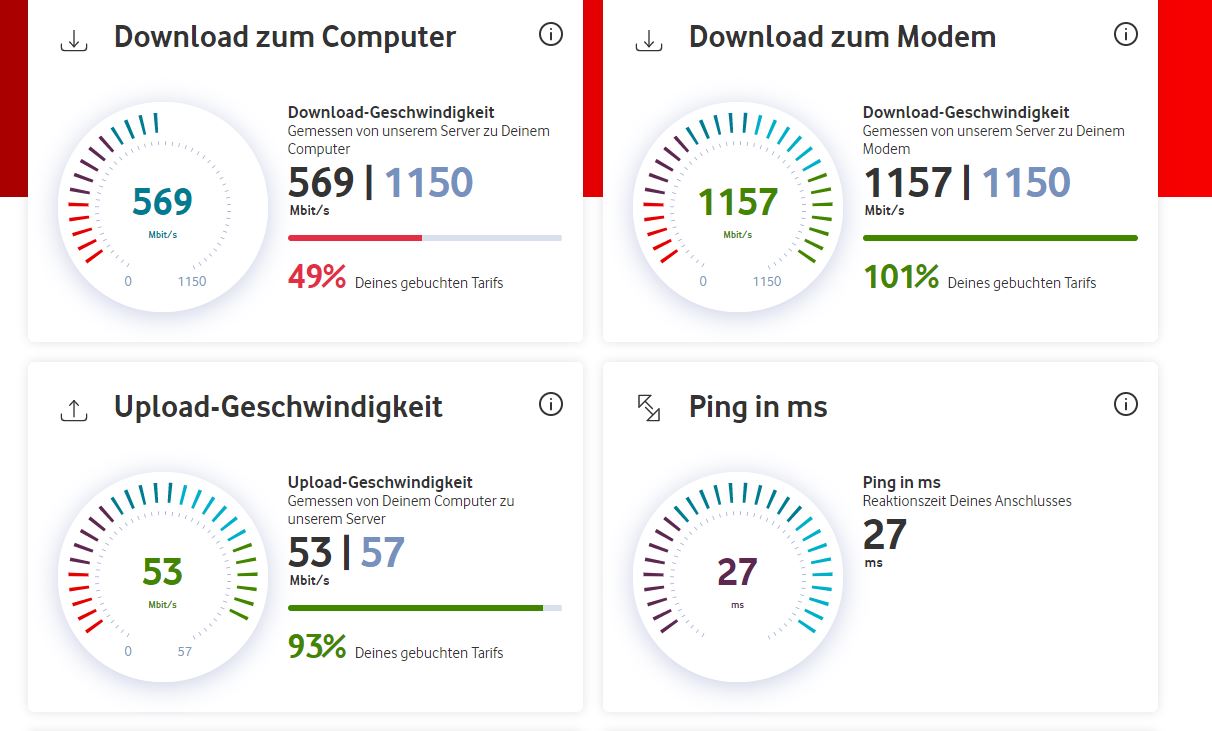Viewport: 1212px width, 731px height.
Task: Click the 1157 Mbit/s modem gauge
Action: (x=737, y=205)
